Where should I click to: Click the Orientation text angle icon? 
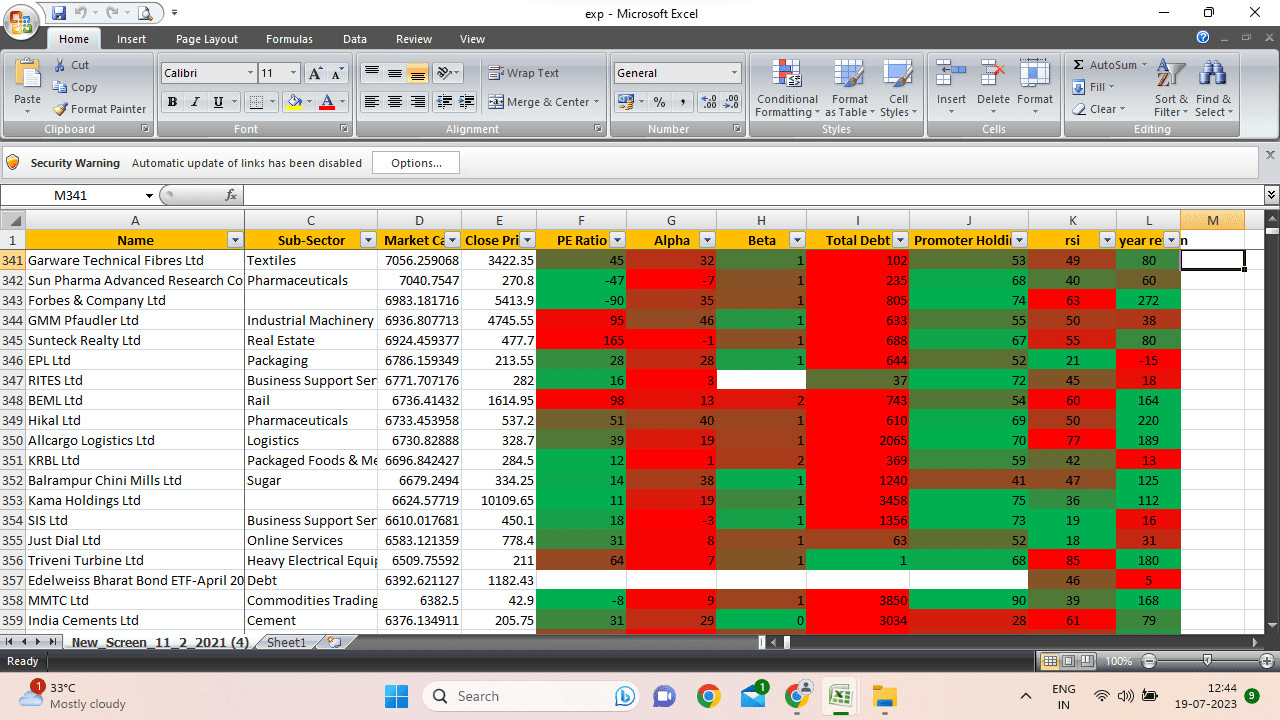point(445,73)
